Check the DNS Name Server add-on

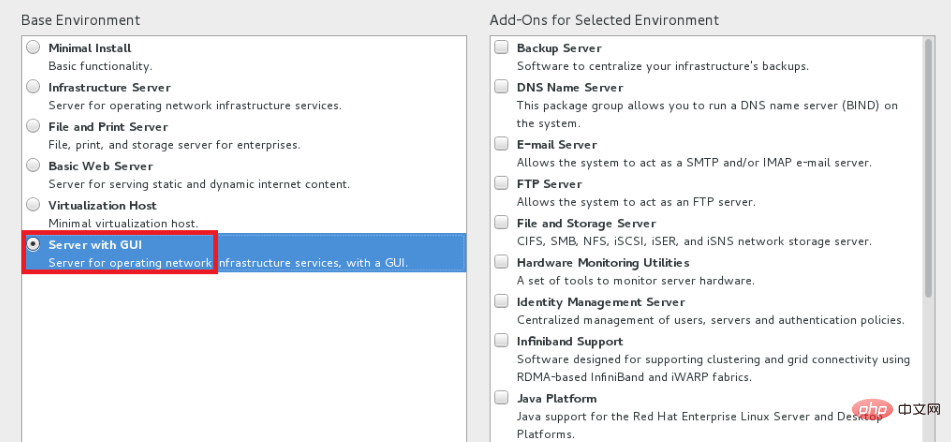[x=501, y=87]
